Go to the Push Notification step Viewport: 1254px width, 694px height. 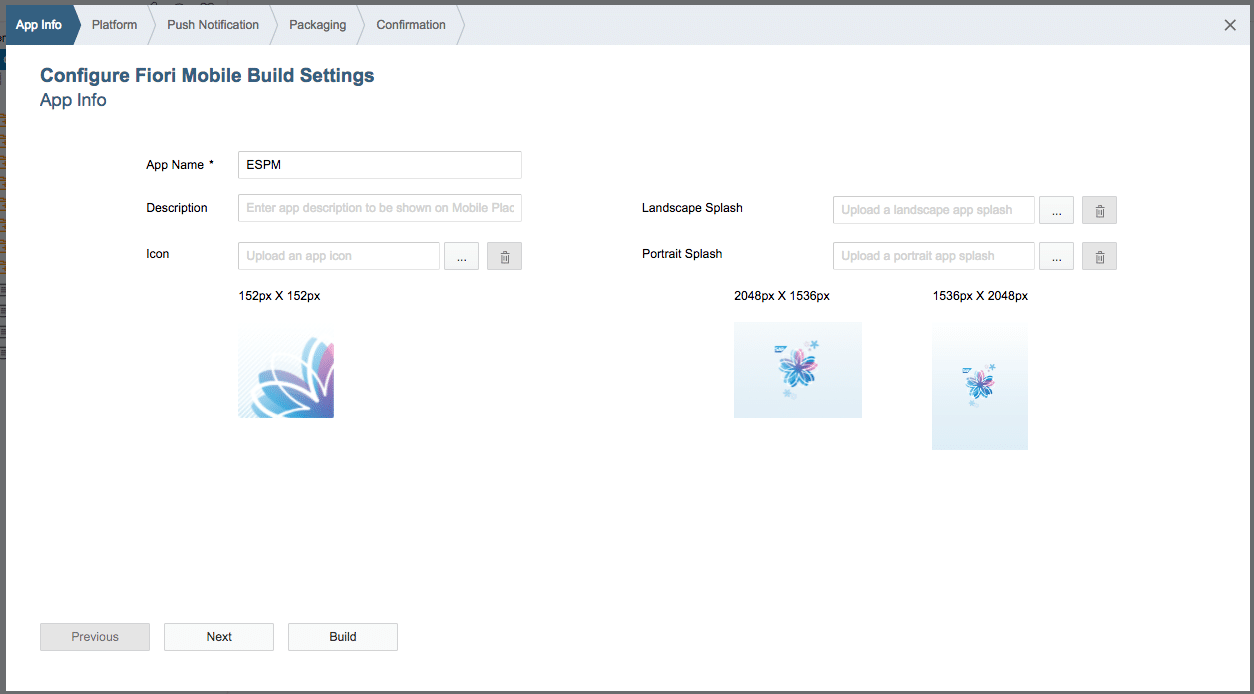click(x=213, y=25)
